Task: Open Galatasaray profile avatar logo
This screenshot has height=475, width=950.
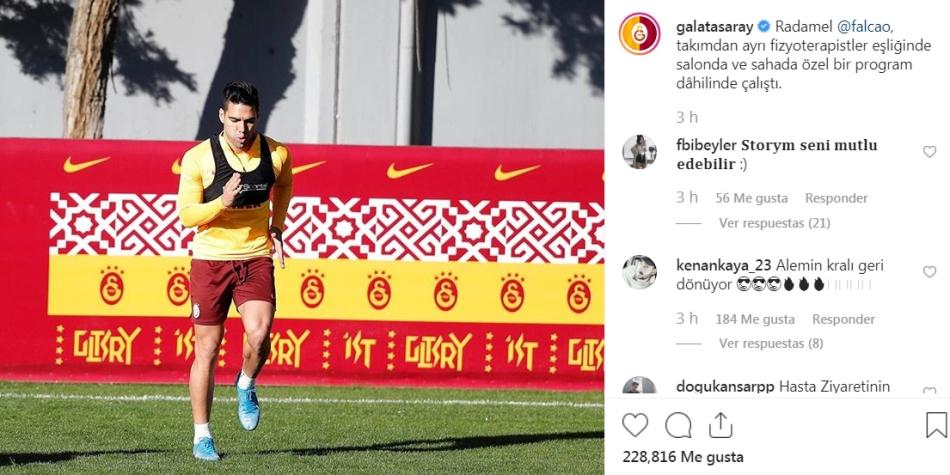Action: click(x=640, y=34)
